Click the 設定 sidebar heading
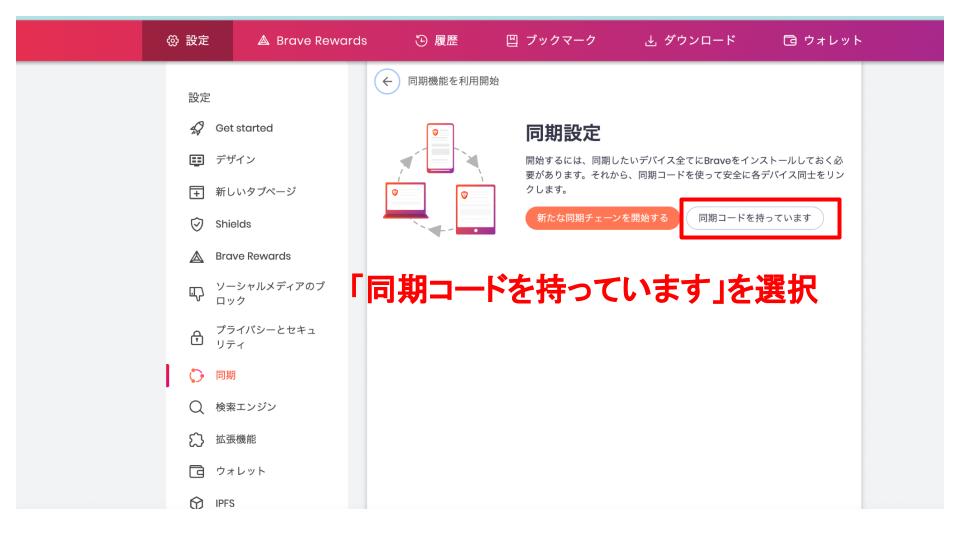The height and width of the screenshot is (540, 960). tap(199, 97)
